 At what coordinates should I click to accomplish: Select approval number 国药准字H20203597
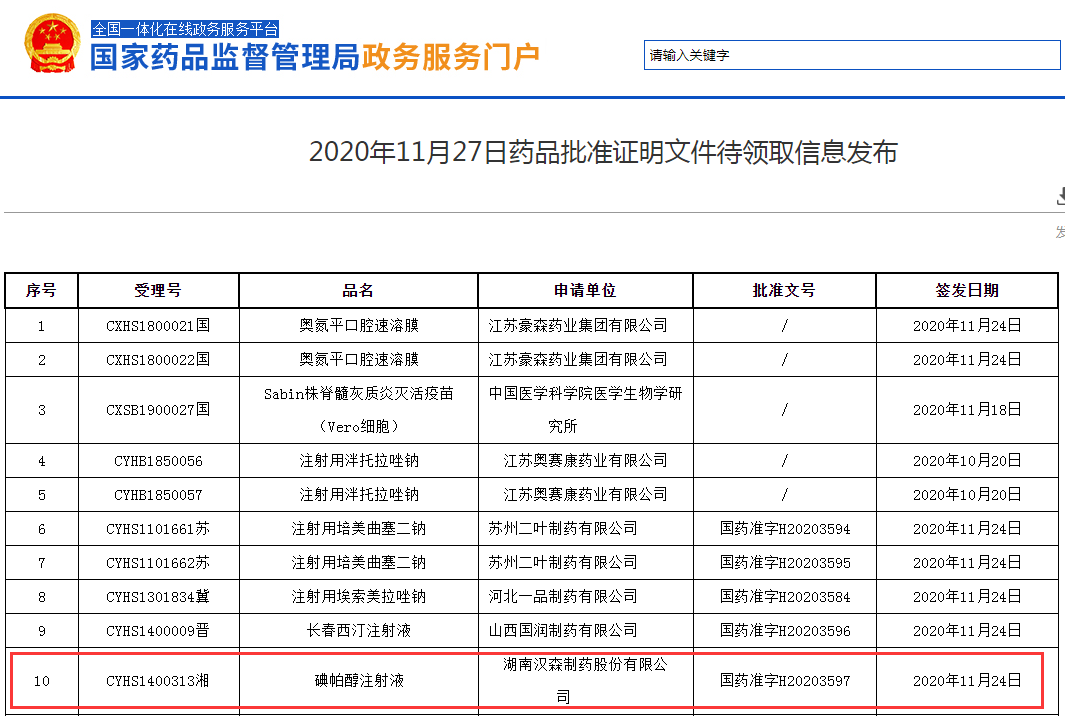pyautogui.click(x=785, y=681)
